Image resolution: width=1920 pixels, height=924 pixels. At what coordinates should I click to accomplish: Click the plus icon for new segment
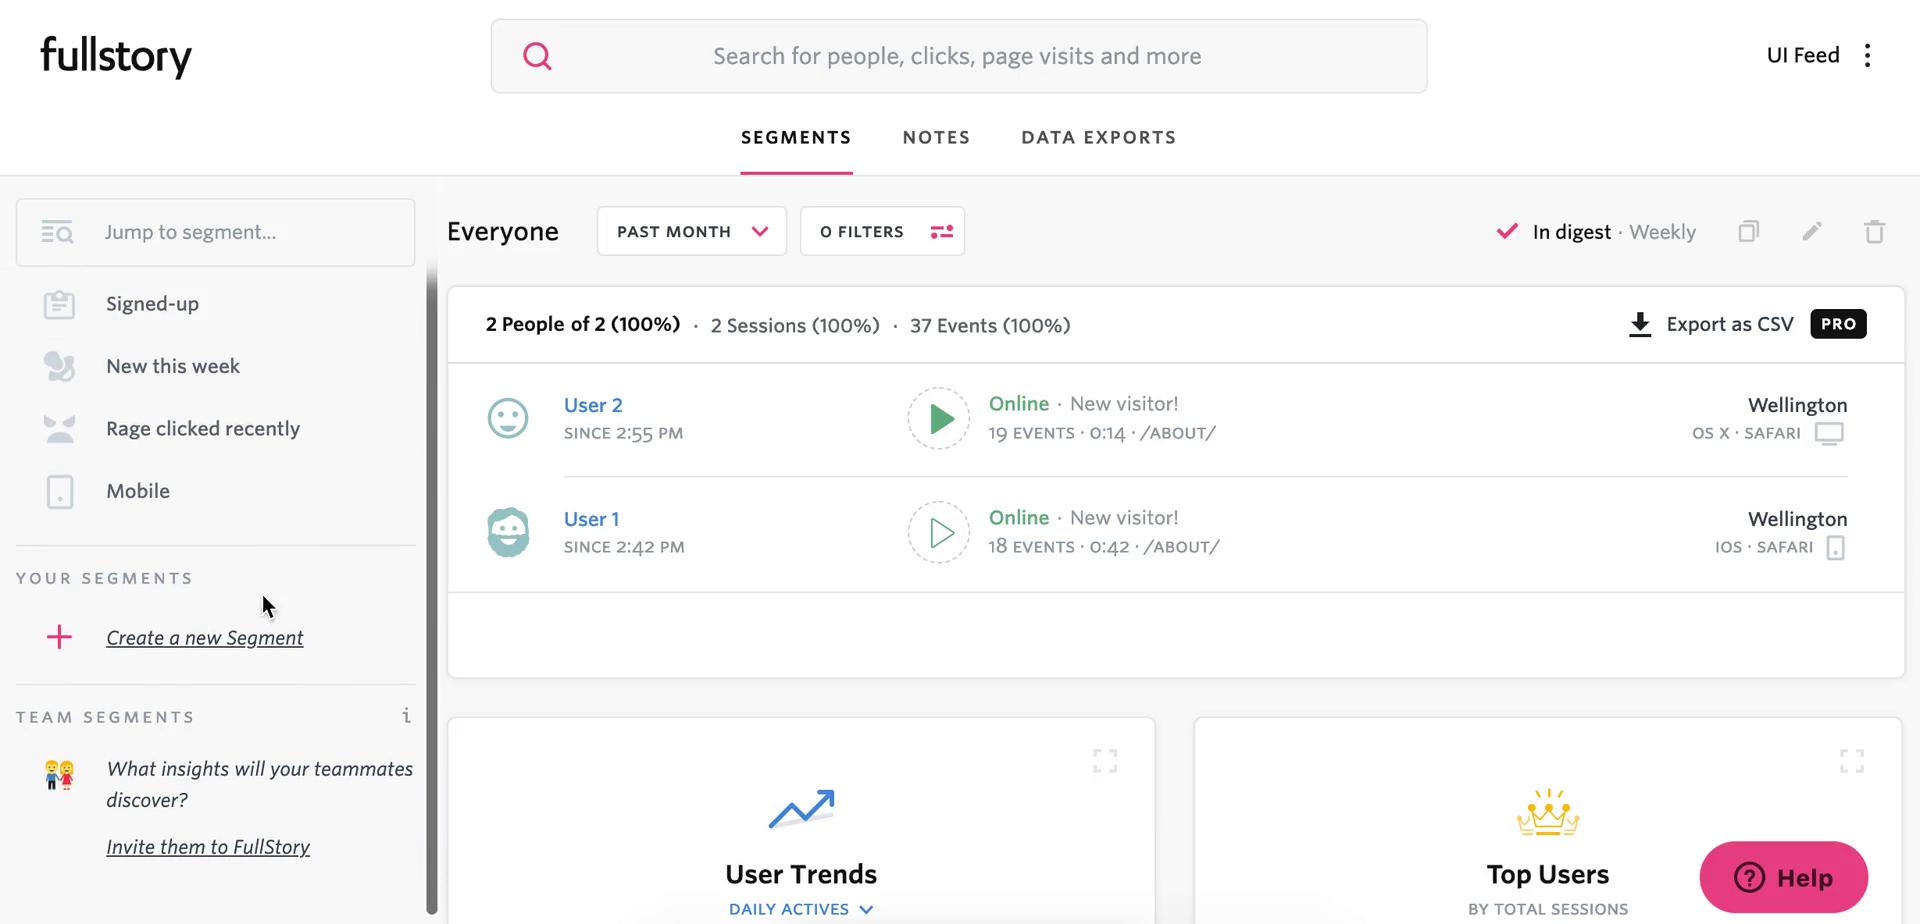click(59, 637)
